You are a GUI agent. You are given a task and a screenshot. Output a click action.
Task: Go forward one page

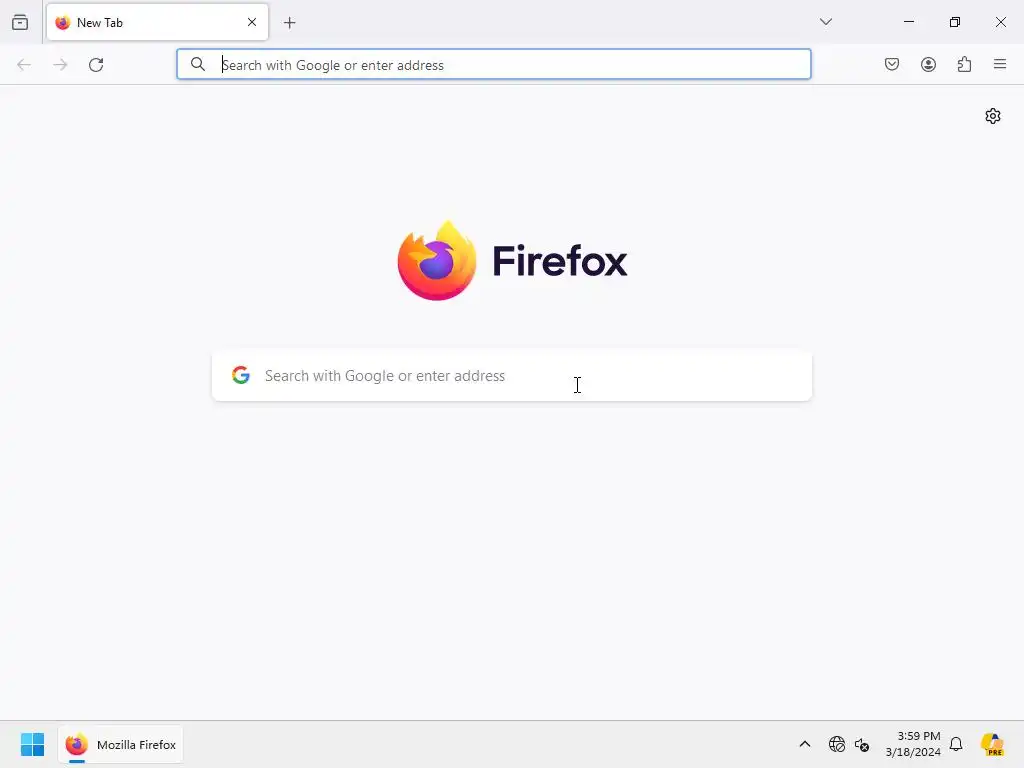[60, 65]
